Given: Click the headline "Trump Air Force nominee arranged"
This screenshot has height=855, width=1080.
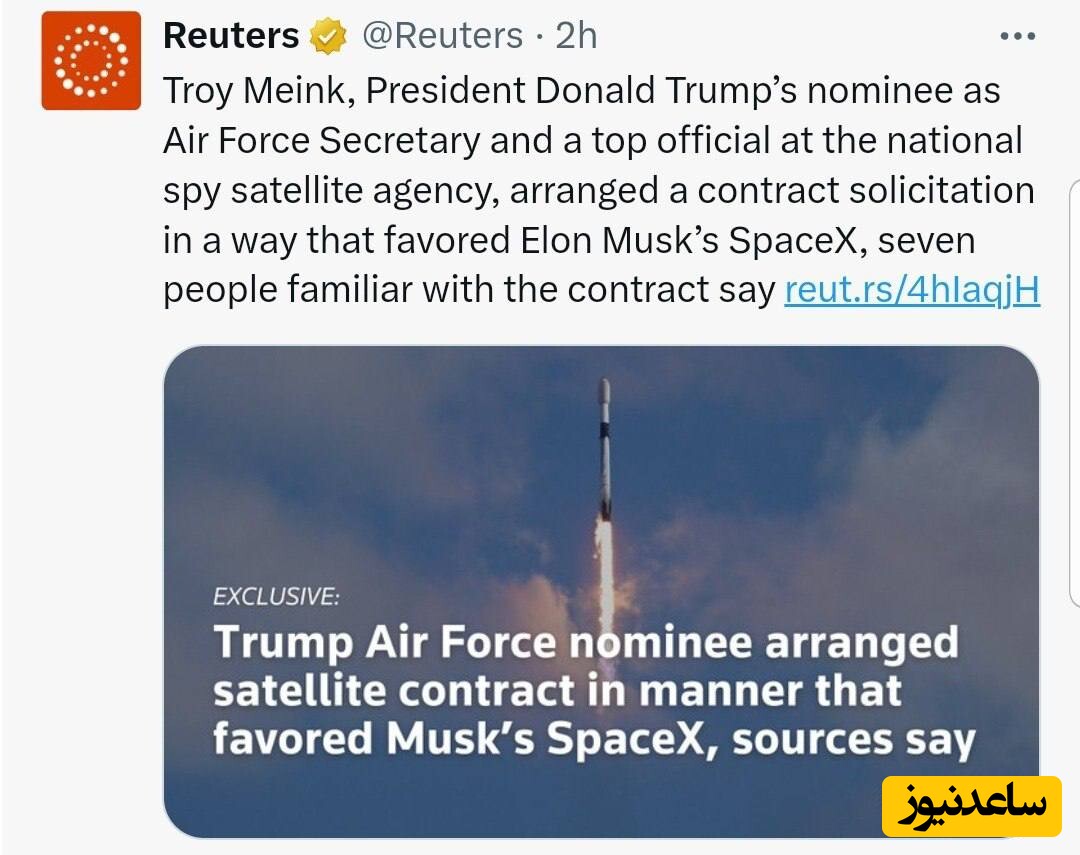Looking at the screenshot, I should click(585, 643).
